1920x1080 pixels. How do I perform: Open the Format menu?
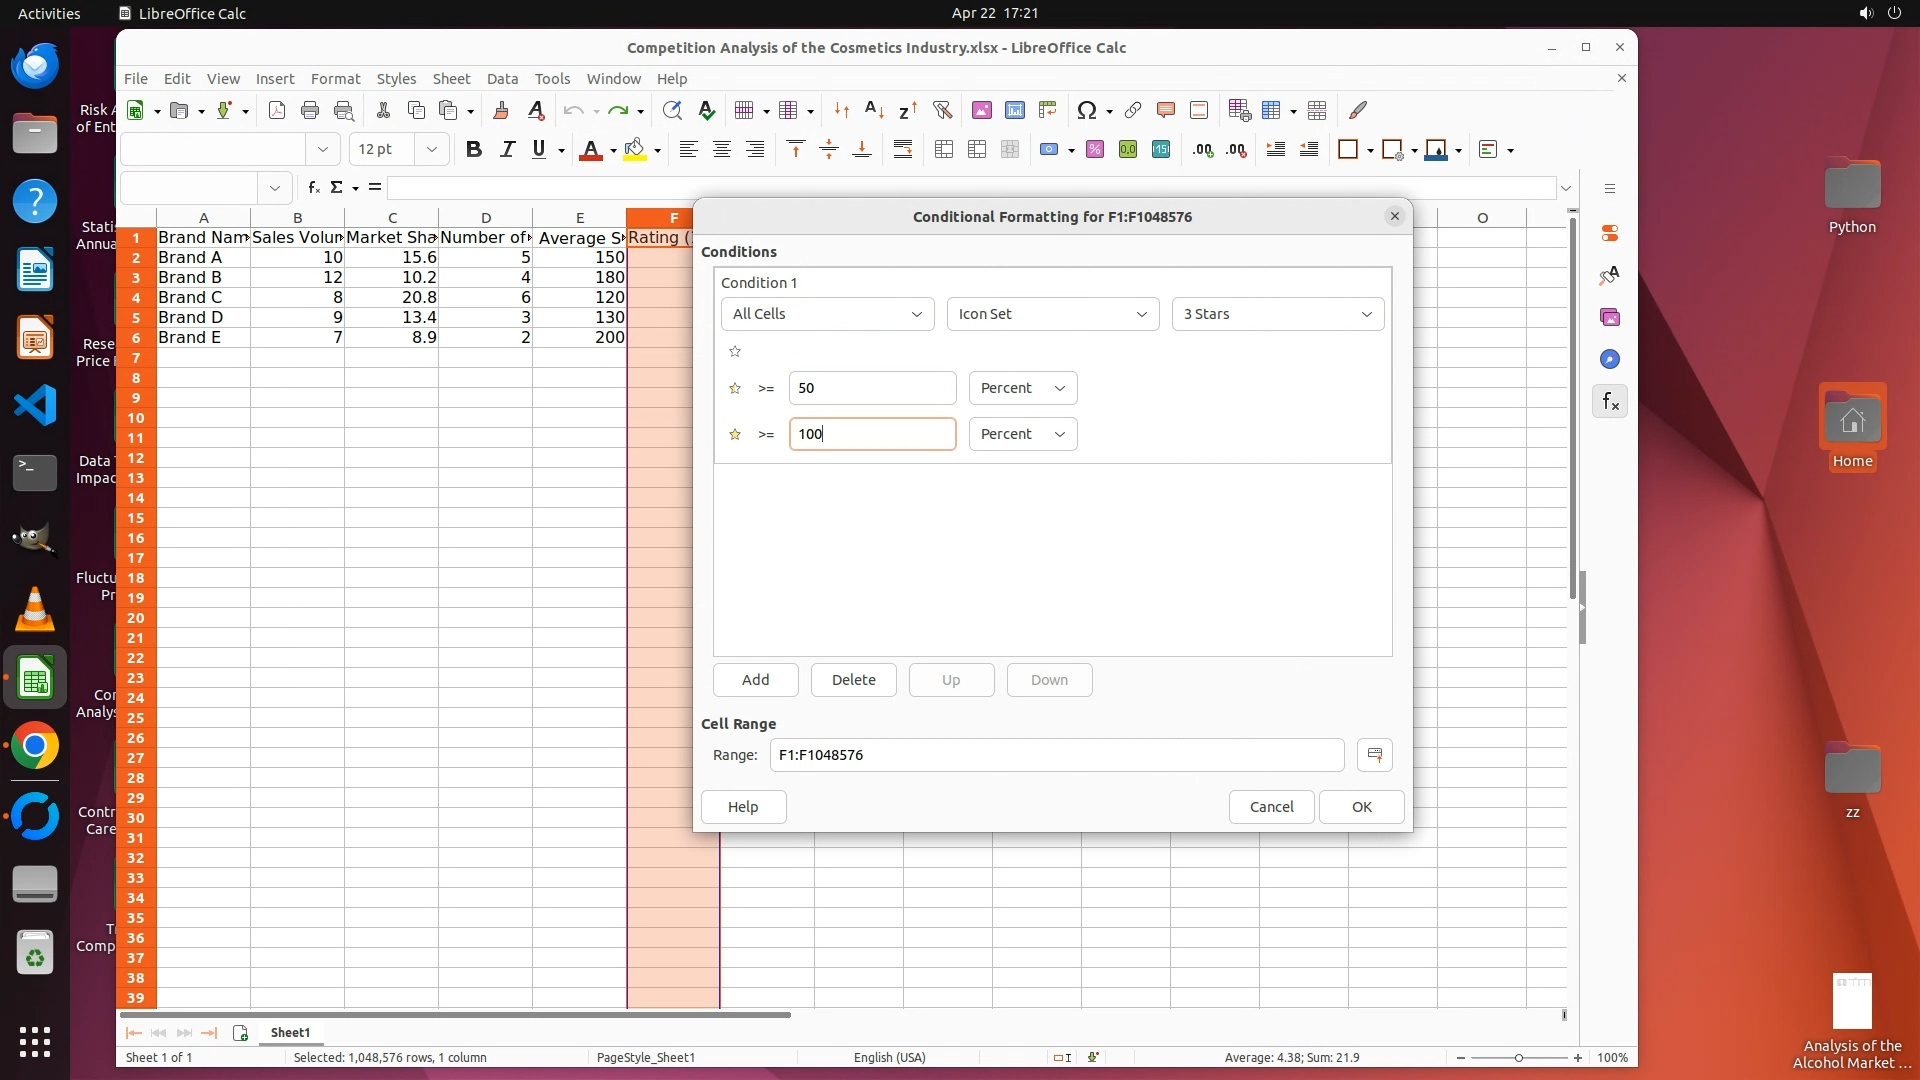point(335,79)
